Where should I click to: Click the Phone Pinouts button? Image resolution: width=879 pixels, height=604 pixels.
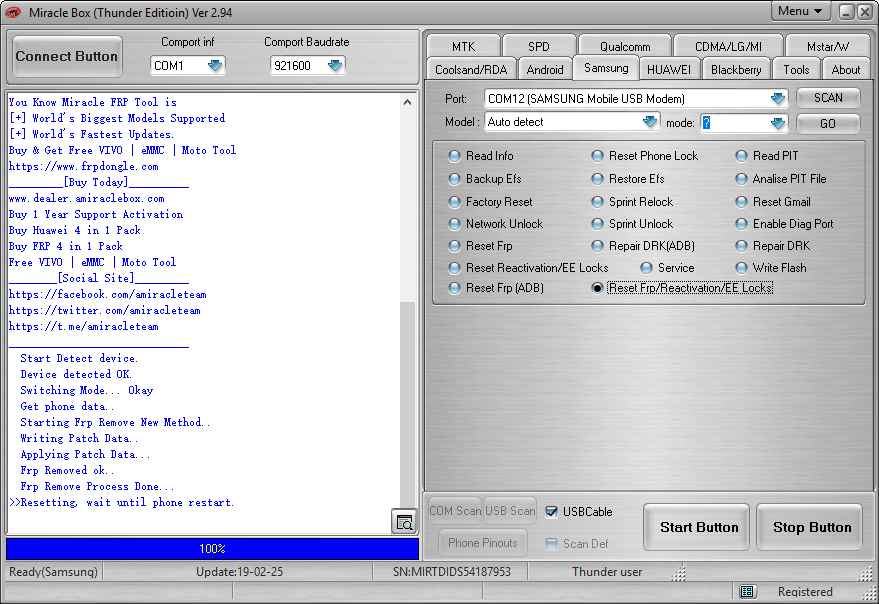(x=483, y=543)
